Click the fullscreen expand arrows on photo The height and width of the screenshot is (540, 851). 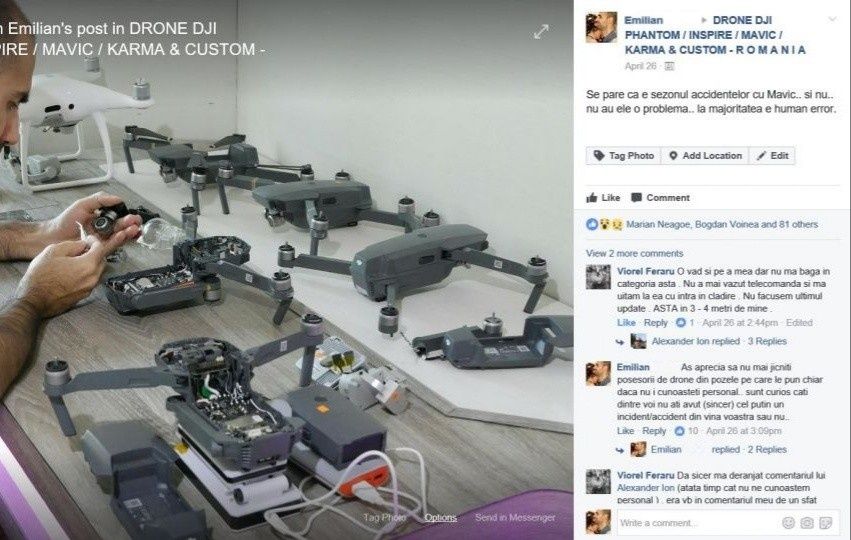(x=541, y=31)
